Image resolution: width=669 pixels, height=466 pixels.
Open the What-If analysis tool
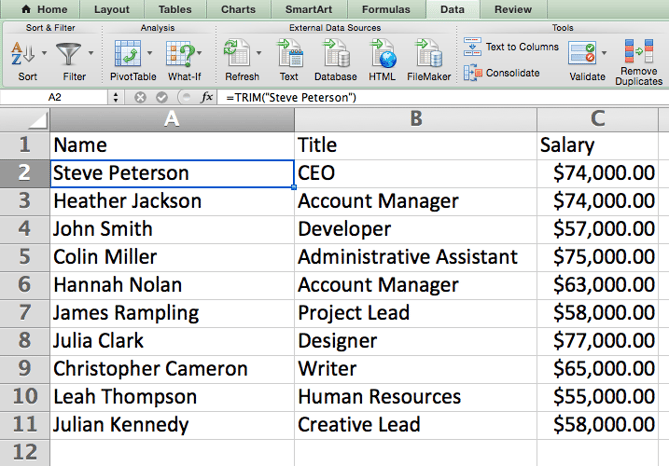click(x=180, y=53)
